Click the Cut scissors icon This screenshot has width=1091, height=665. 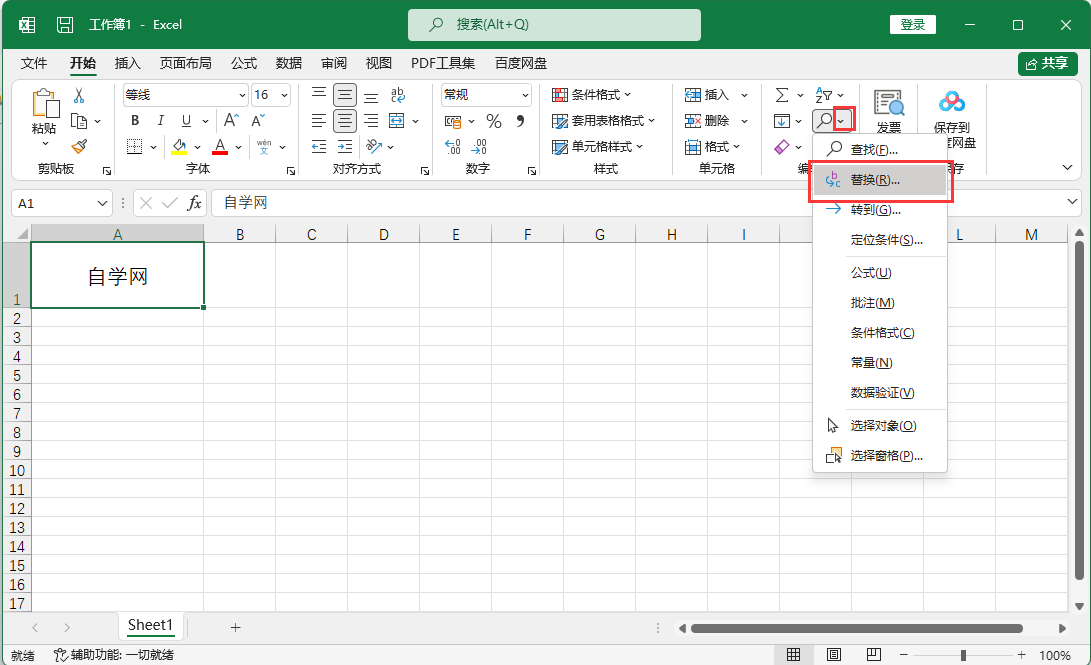tap(79, 95)
